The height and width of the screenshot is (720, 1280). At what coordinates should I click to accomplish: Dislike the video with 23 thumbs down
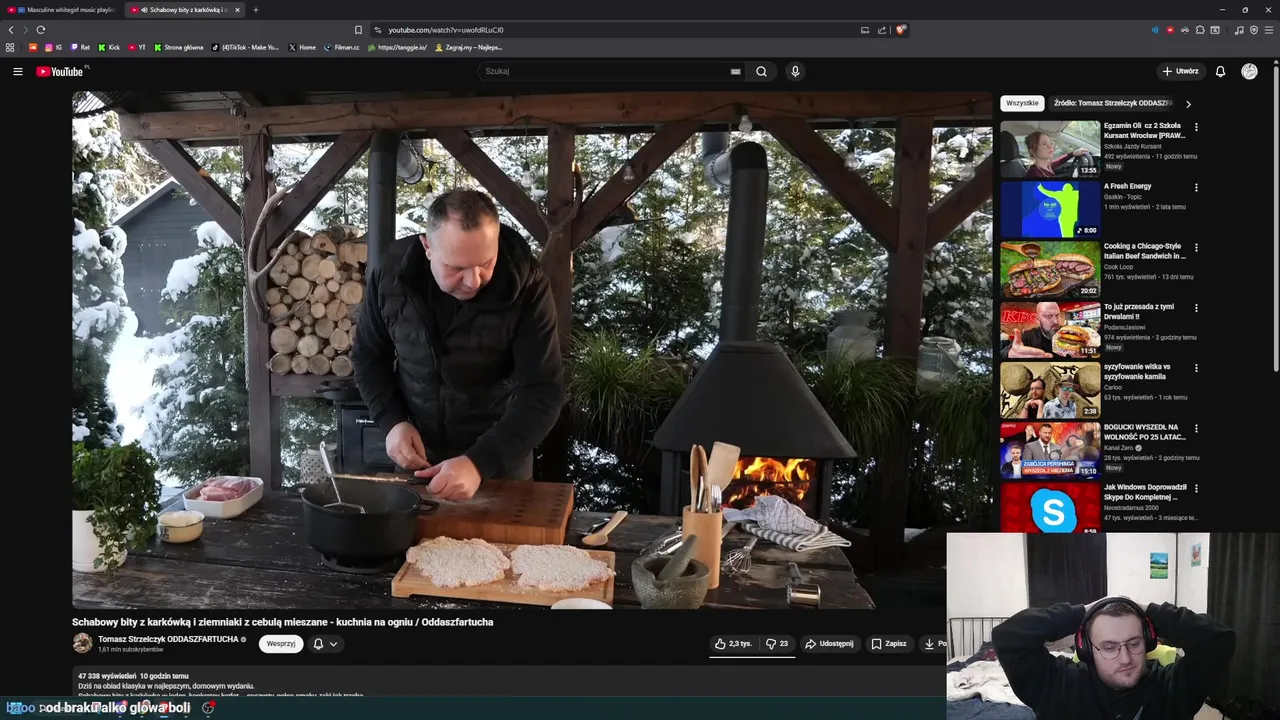point(777,644)
